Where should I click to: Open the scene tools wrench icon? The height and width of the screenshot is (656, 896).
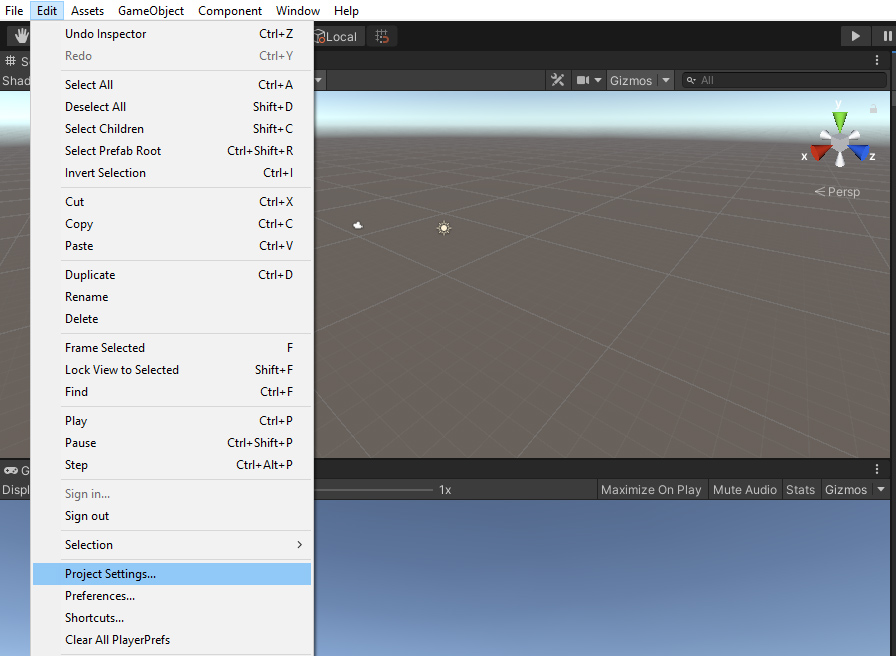coord(558,80)
